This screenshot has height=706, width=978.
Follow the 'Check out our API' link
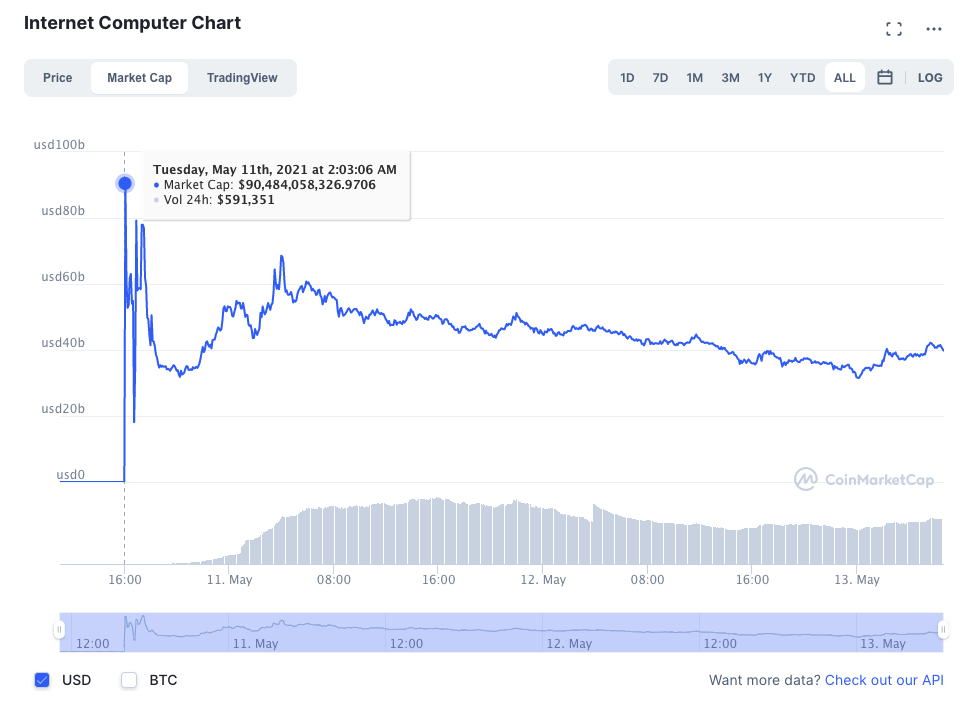pos(884,680)
